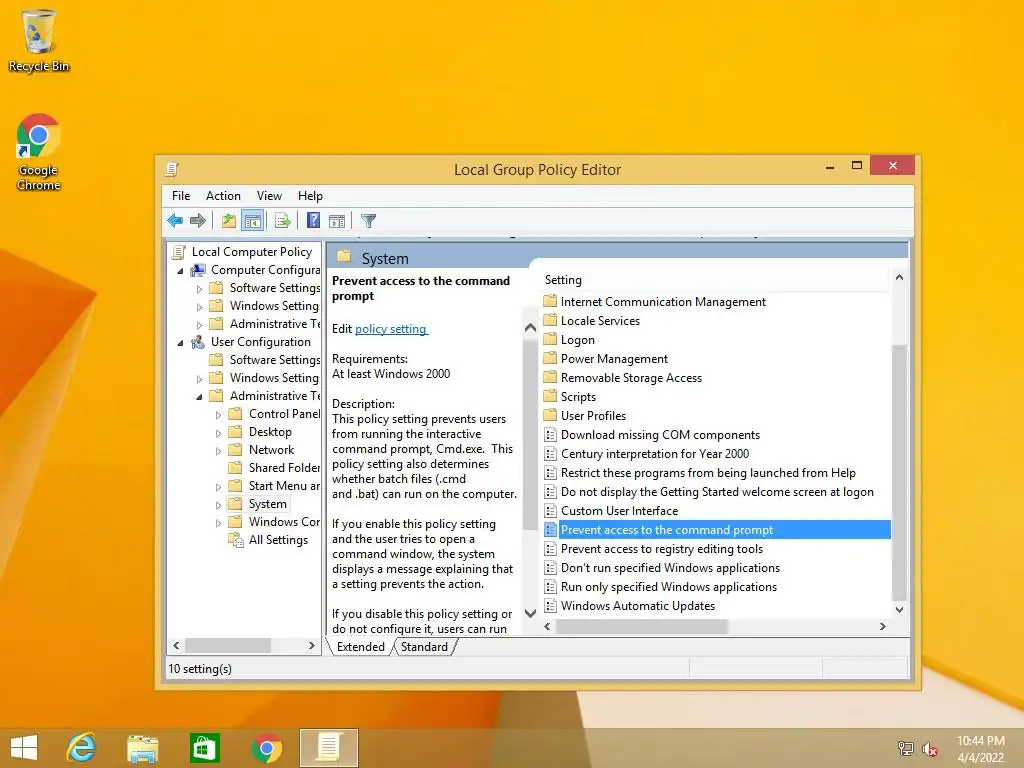The image size is (1024, 768).
Task: Select Do not display Getting Started setting
Action: point(717,492)
